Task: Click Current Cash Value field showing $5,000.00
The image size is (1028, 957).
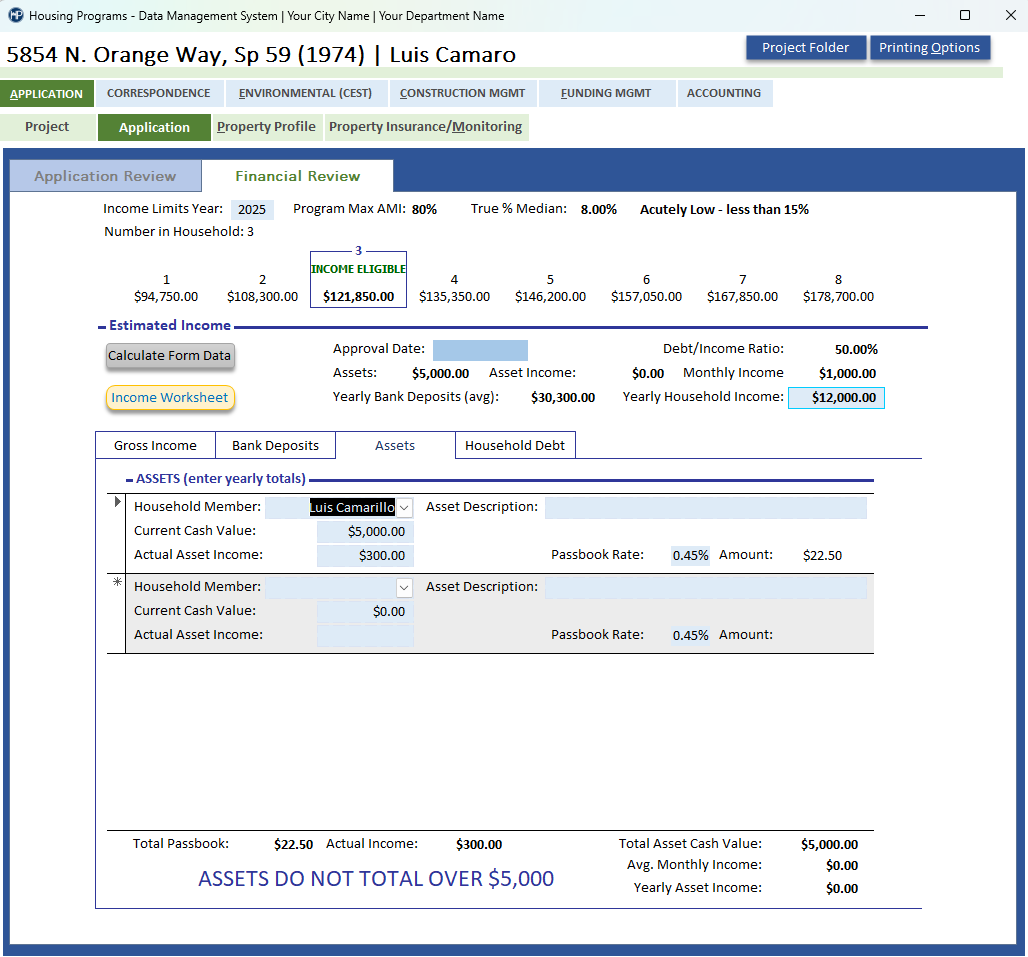Action: (x=365, y=532)
